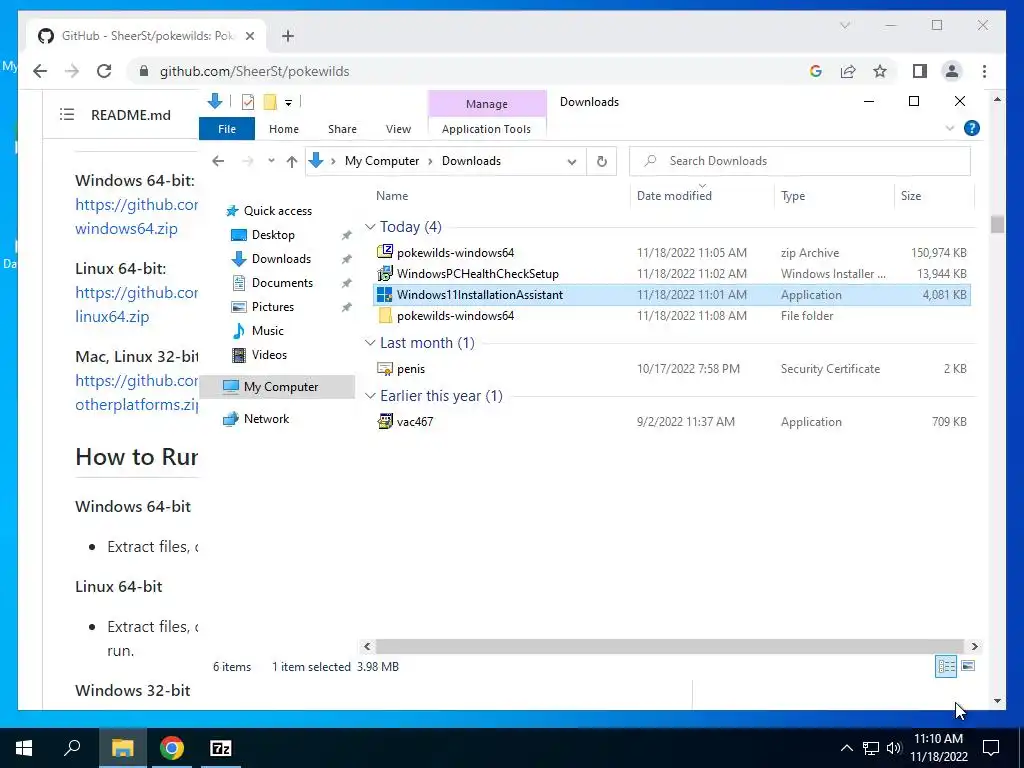Click the Share page icon in Chrome
The width and height of the screenshot is (1024, 768).
click(848, 71)
